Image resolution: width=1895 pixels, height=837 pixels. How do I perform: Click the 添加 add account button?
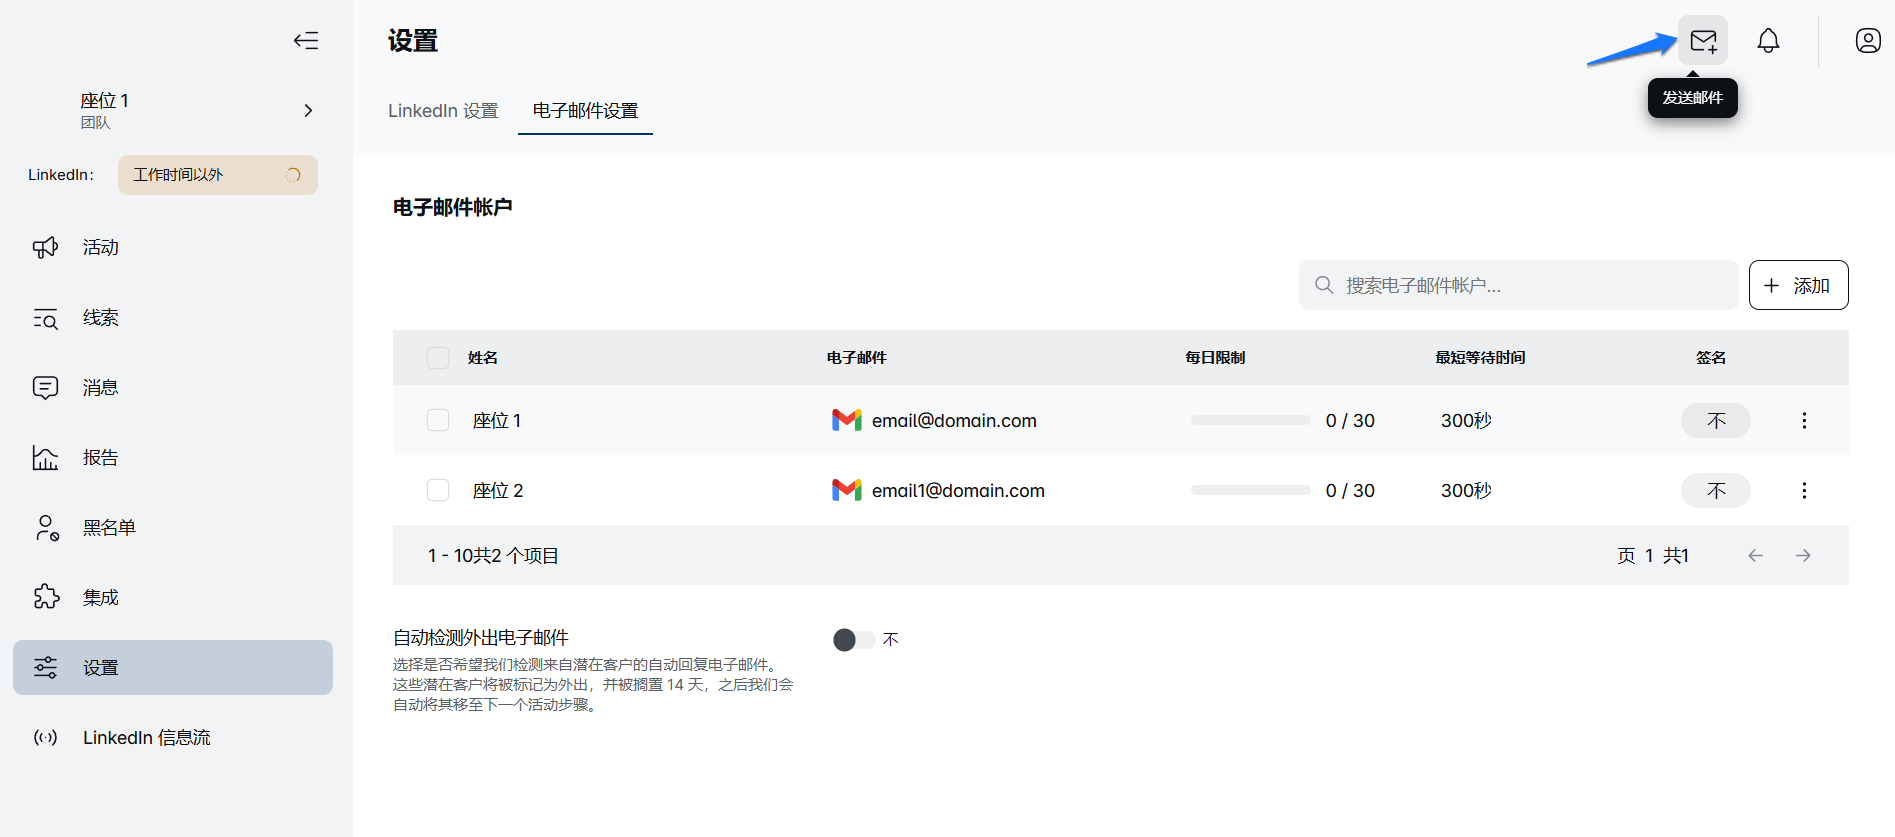click(x=1798, y=286)
